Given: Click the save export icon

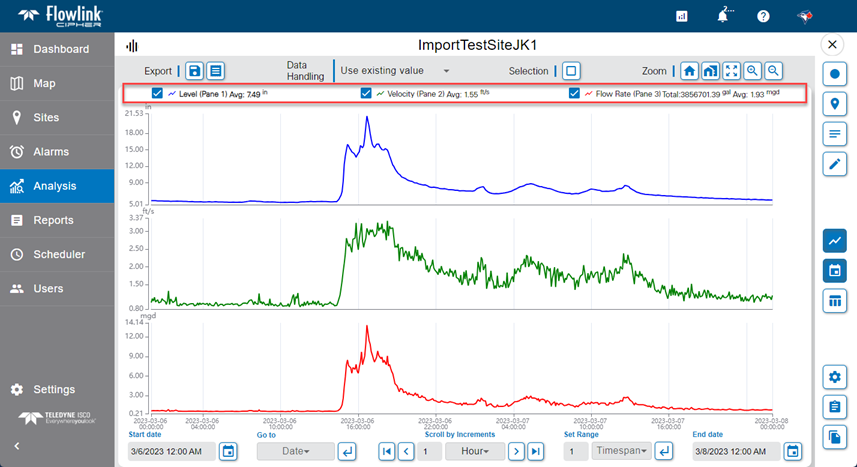Looking at the screenshot, I should (195, 71).
